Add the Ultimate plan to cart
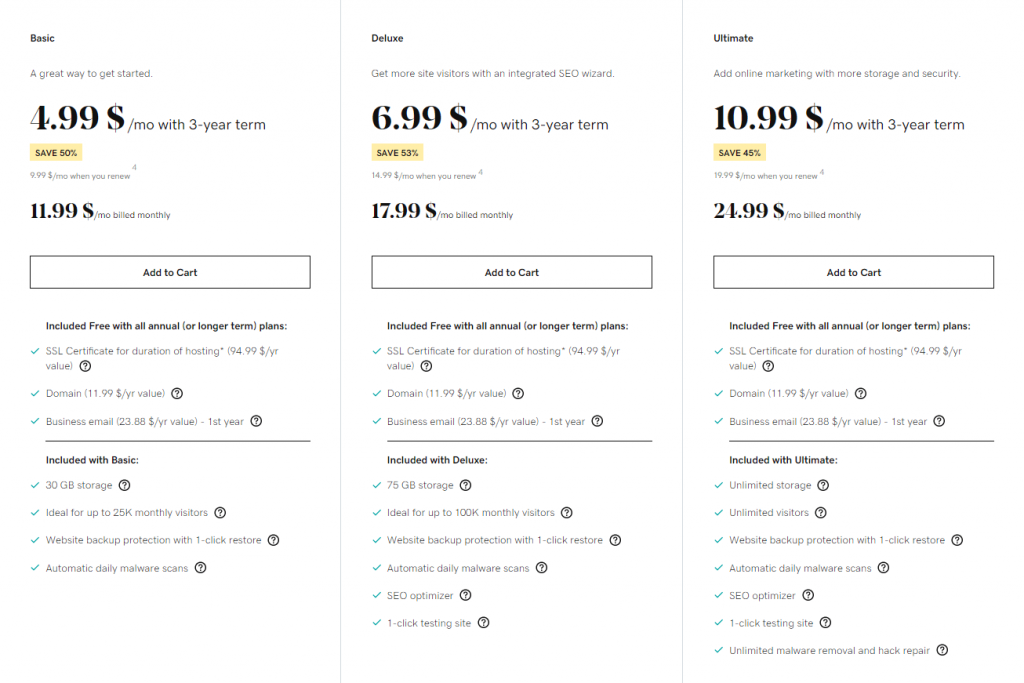This screenshot has height=683, width=1024. click(854, 272)
